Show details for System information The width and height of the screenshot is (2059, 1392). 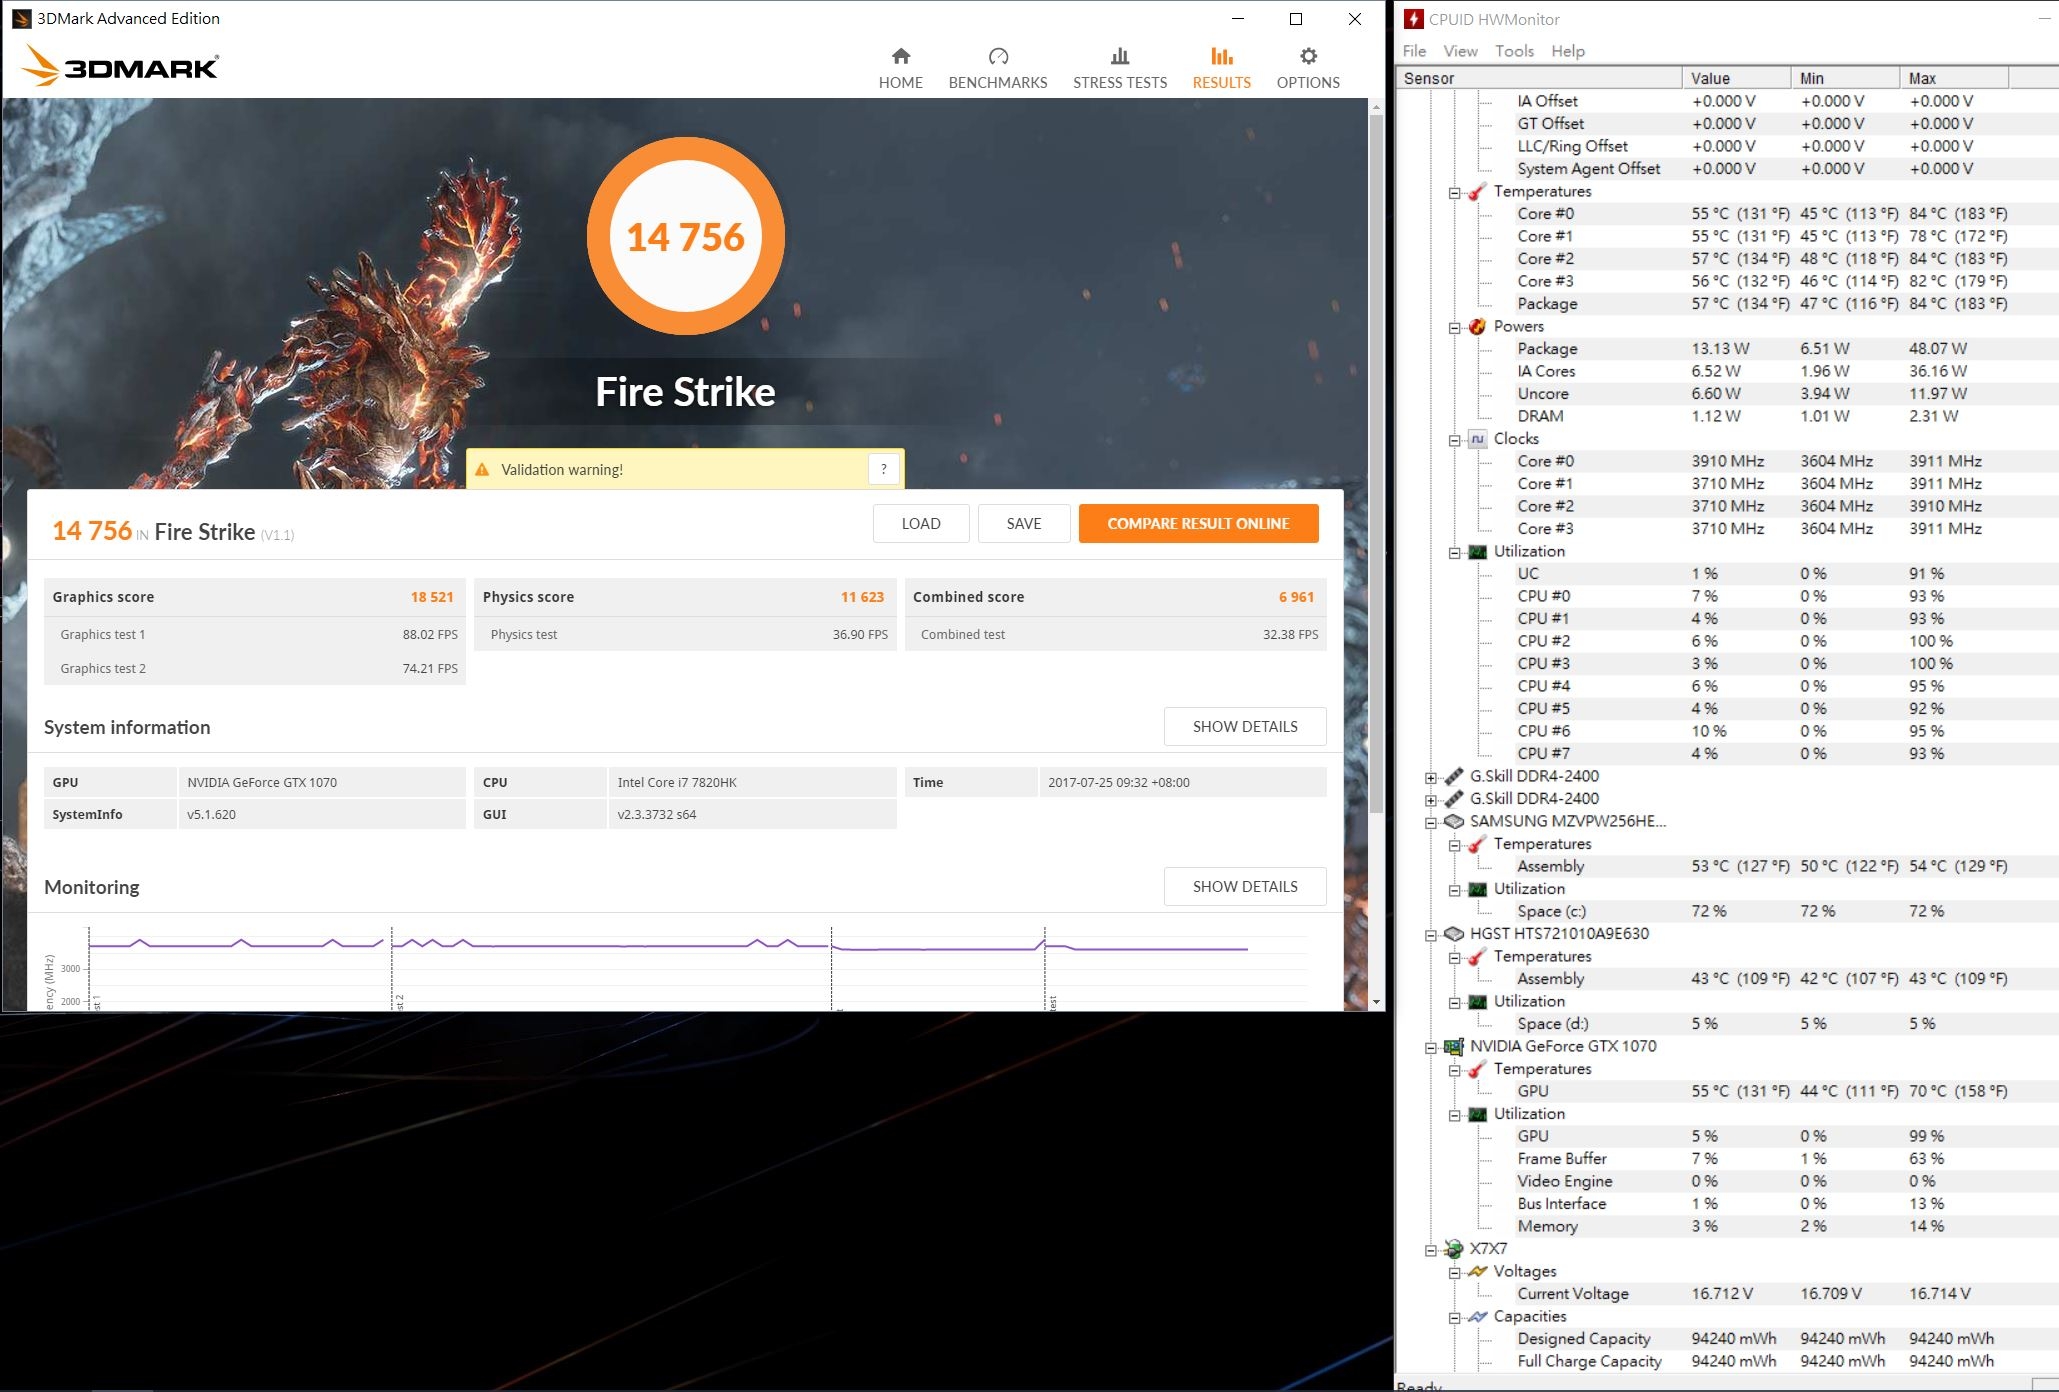1245,726
